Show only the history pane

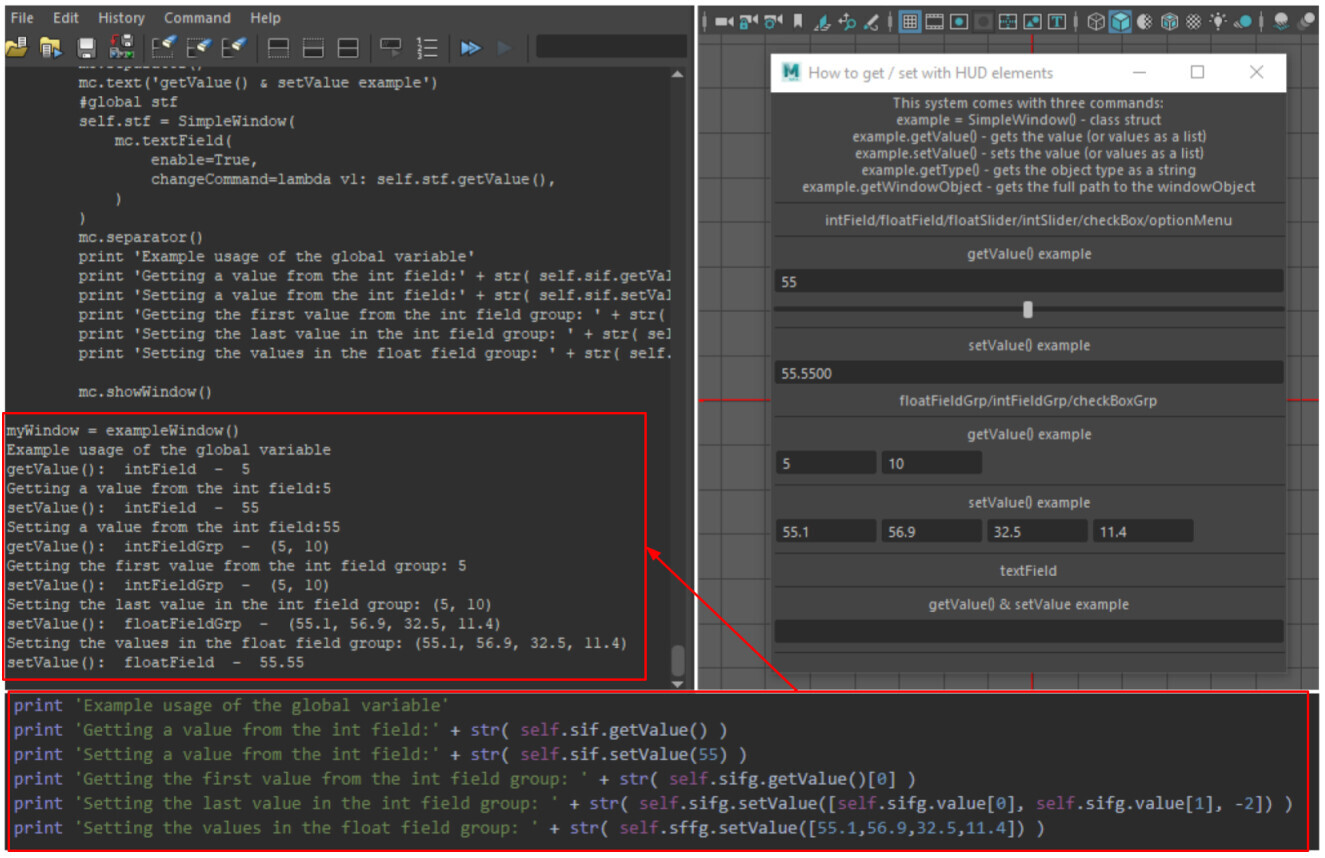point(279,47)
